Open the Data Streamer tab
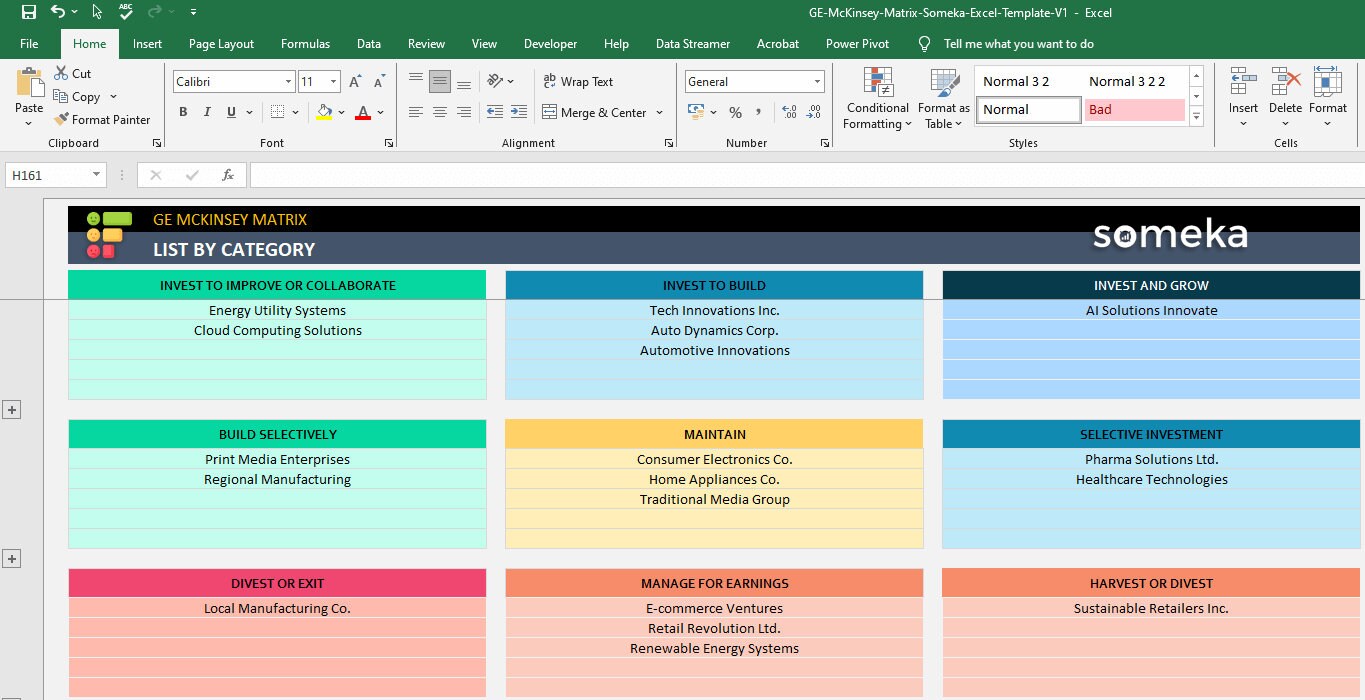This screenshot has width=1365, height=700. click(x=693, y=43)
